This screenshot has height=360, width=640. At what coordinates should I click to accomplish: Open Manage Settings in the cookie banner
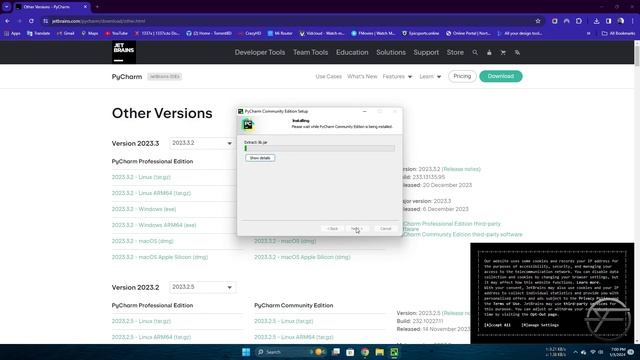click(540, 325)
